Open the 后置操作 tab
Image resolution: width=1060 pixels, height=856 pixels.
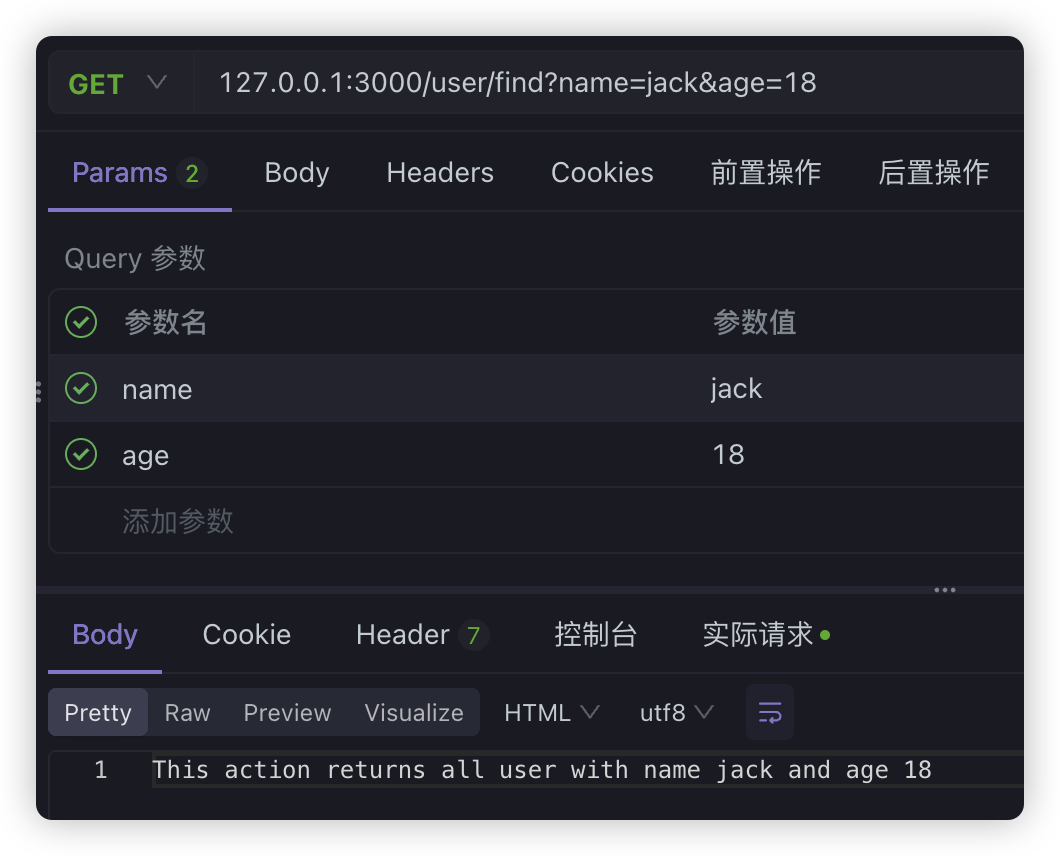pos(933,173)
